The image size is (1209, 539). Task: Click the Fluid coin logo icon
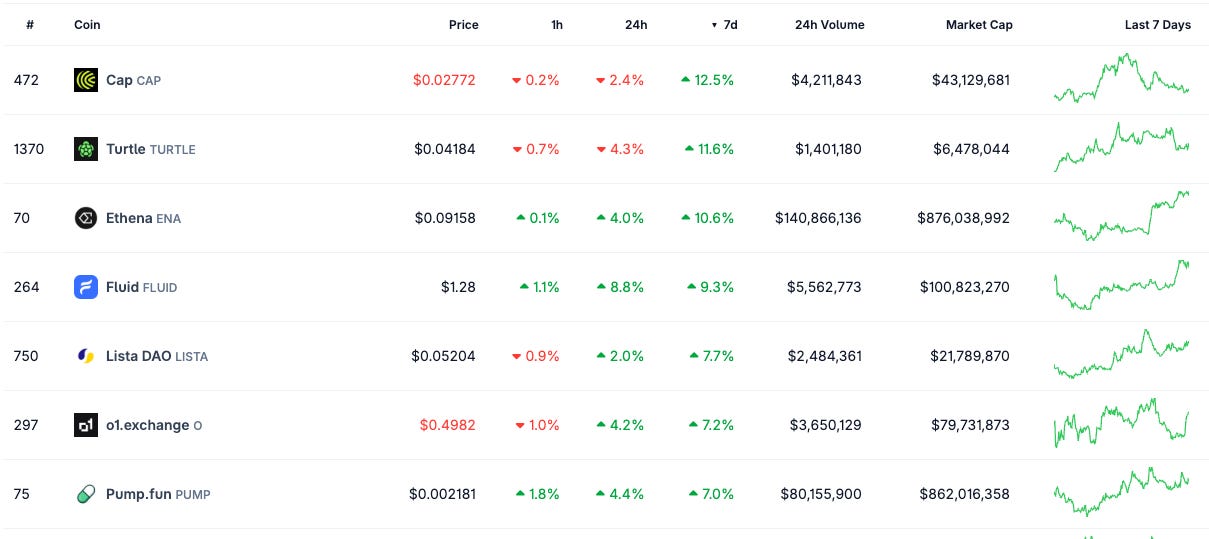point(86,287)
